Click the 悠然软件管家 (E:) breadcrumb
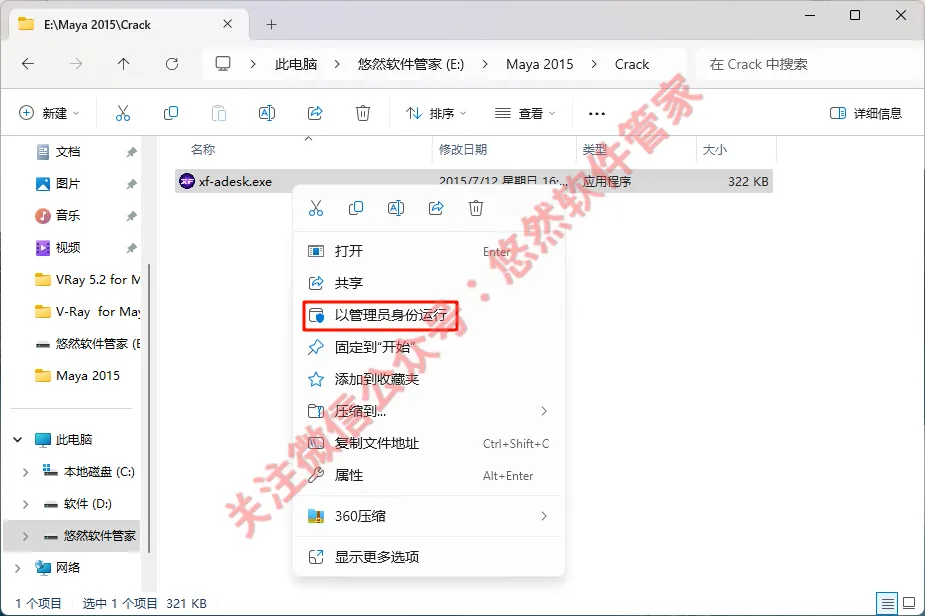 (411, 64)
